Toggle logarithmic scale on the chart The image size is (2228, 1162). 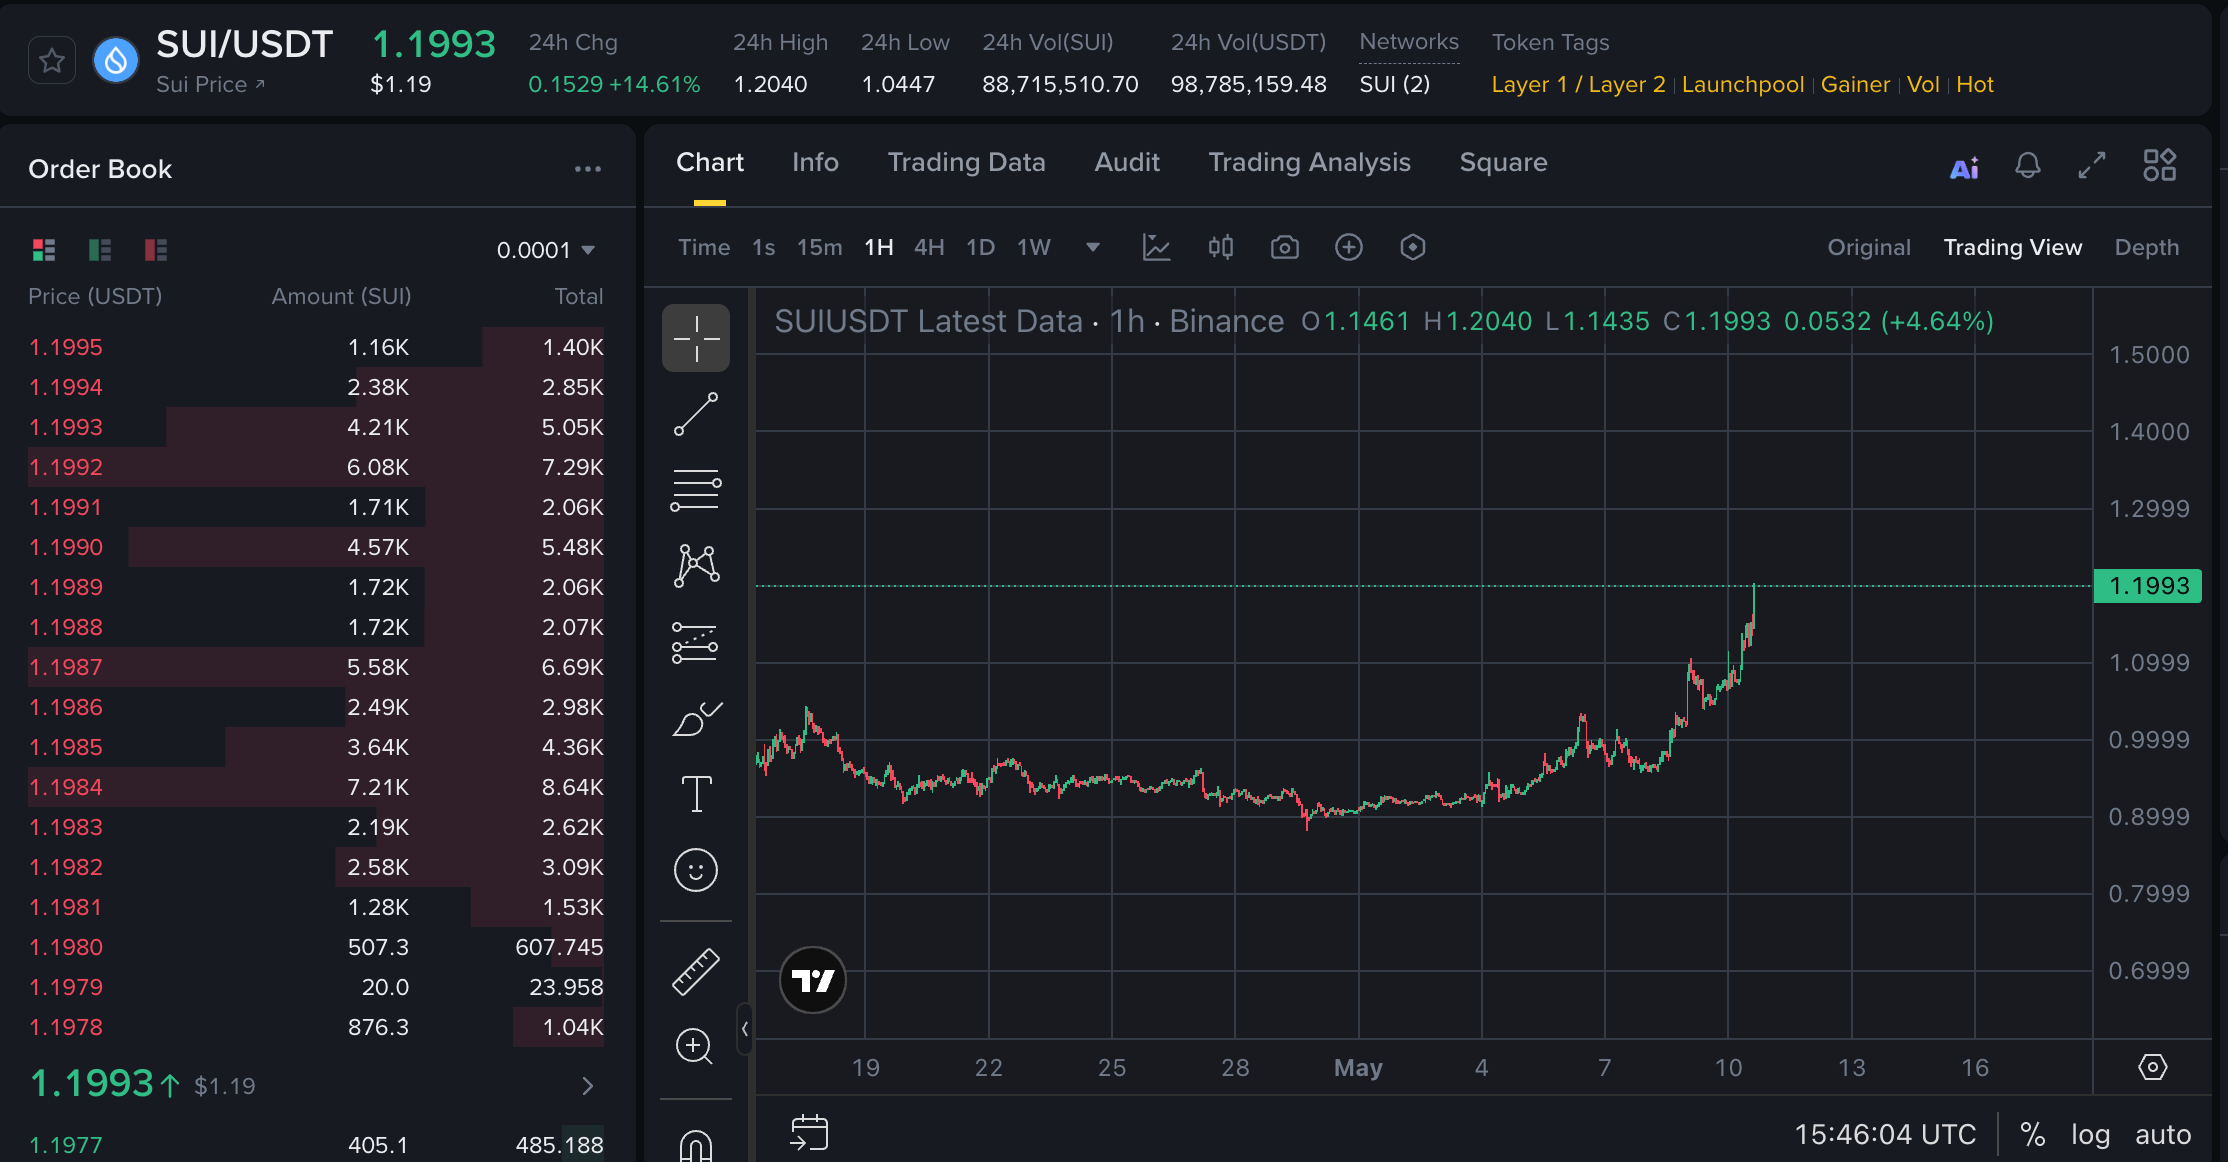click(x=2090, y=1134)
